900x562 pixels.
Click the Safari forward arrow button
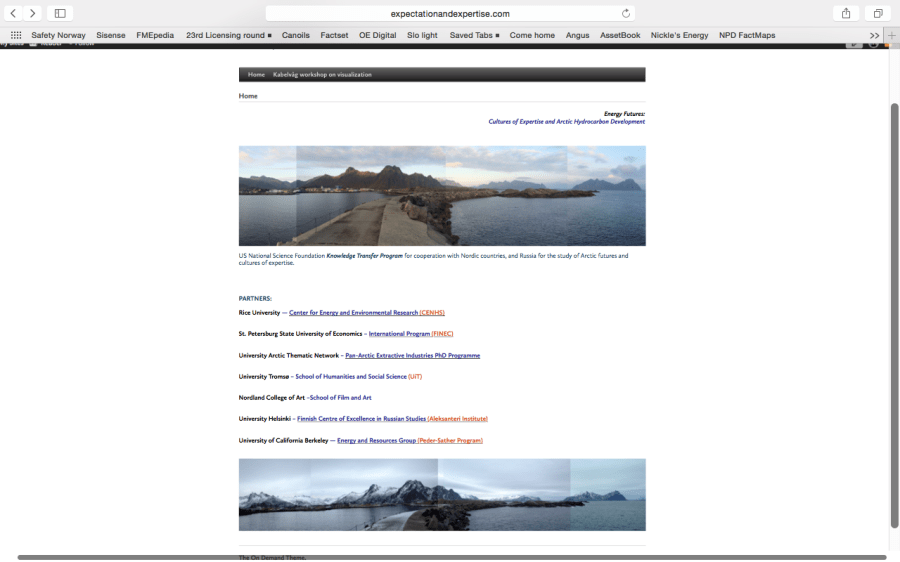pos(32,13)
